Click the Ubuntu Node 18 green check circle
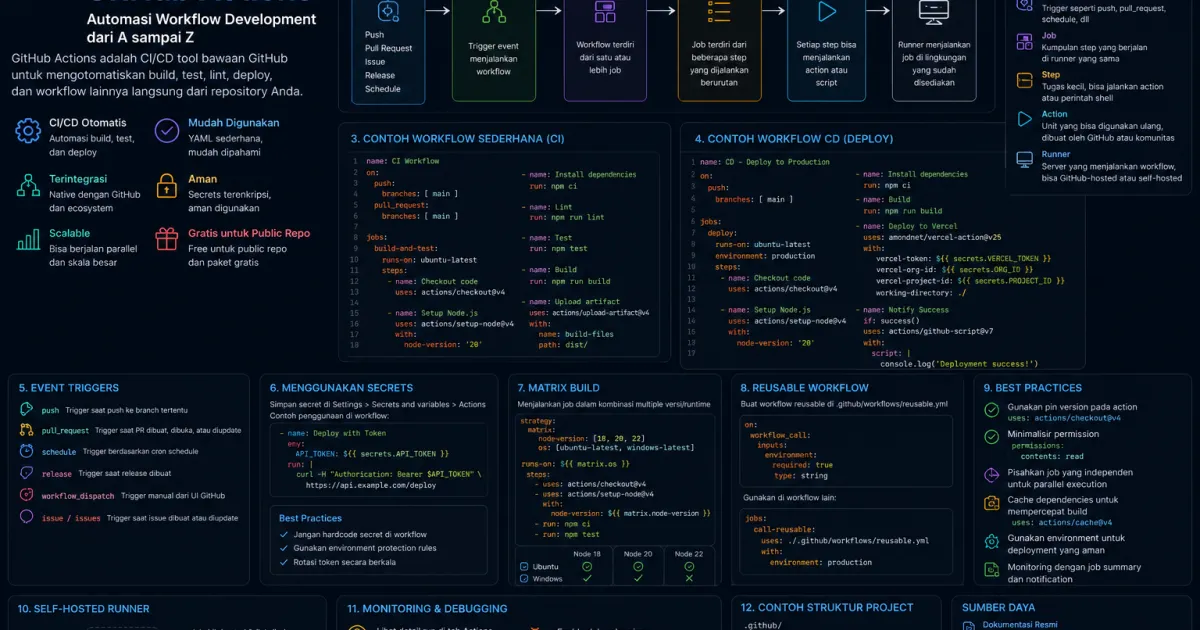 [x=587, y=567]
